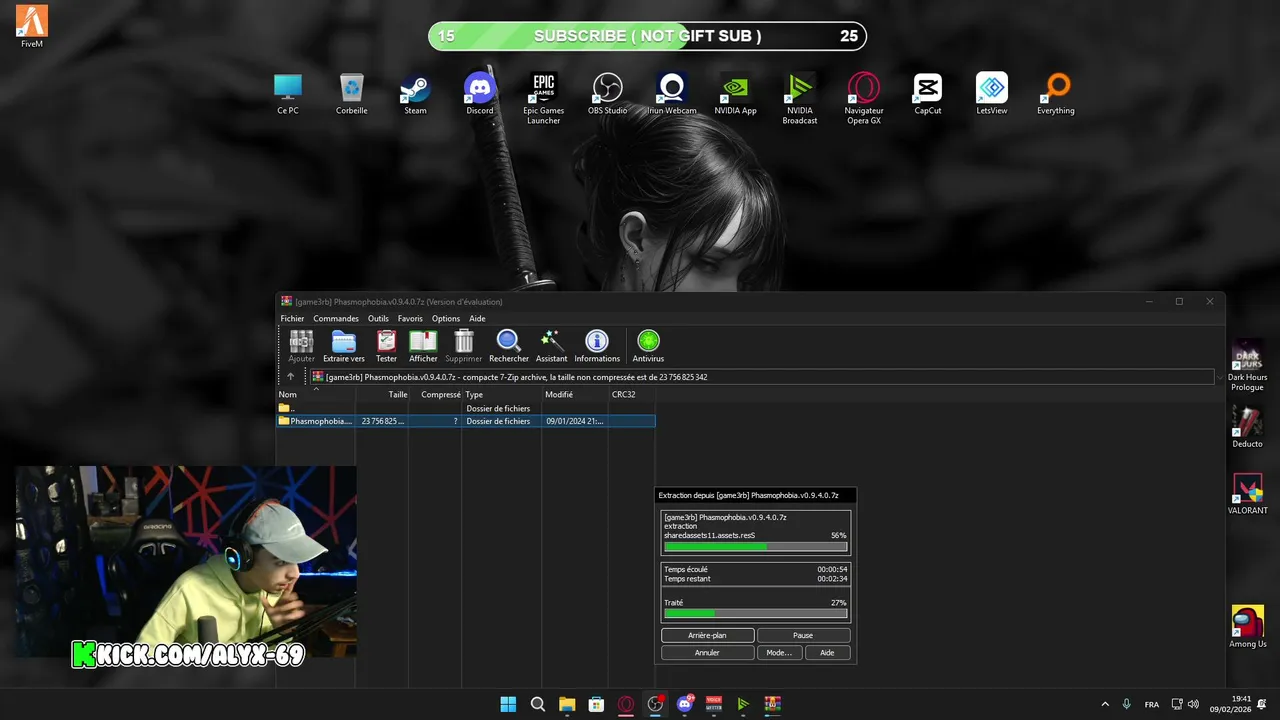1280x720 pixels.
Task: Click the Tester toolbar icon
Action: [386, 346]
